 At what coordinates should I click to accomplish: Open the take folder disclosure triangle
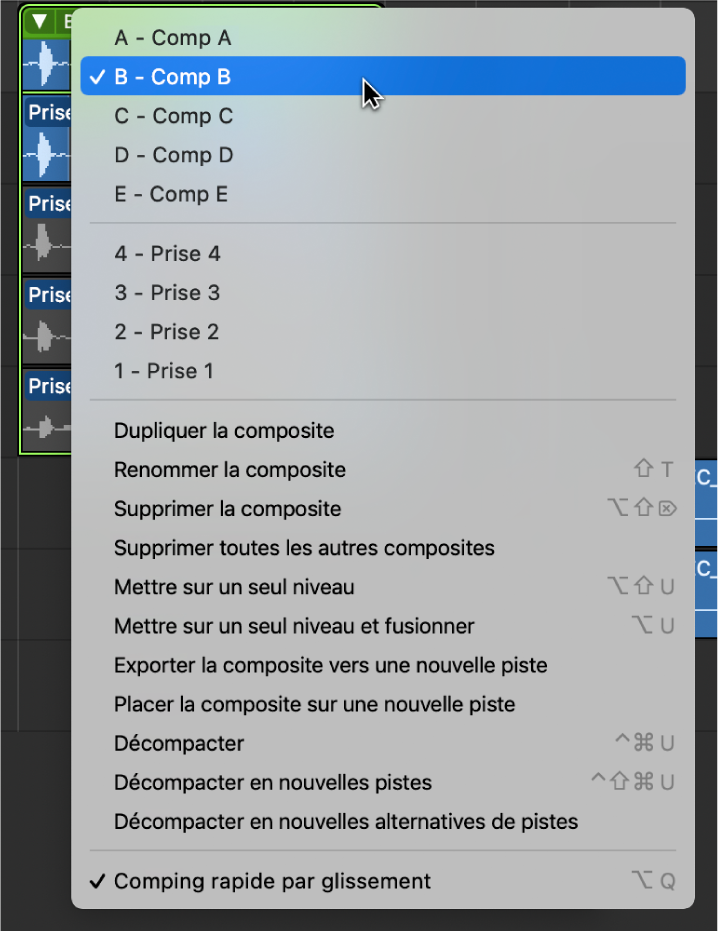[37, 20]
